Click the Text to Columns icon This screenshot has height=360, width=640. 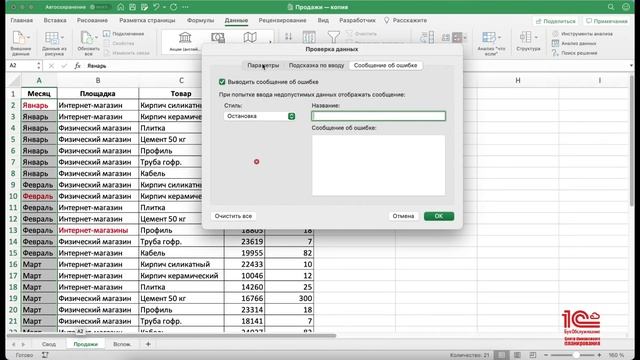coord(427,38)
